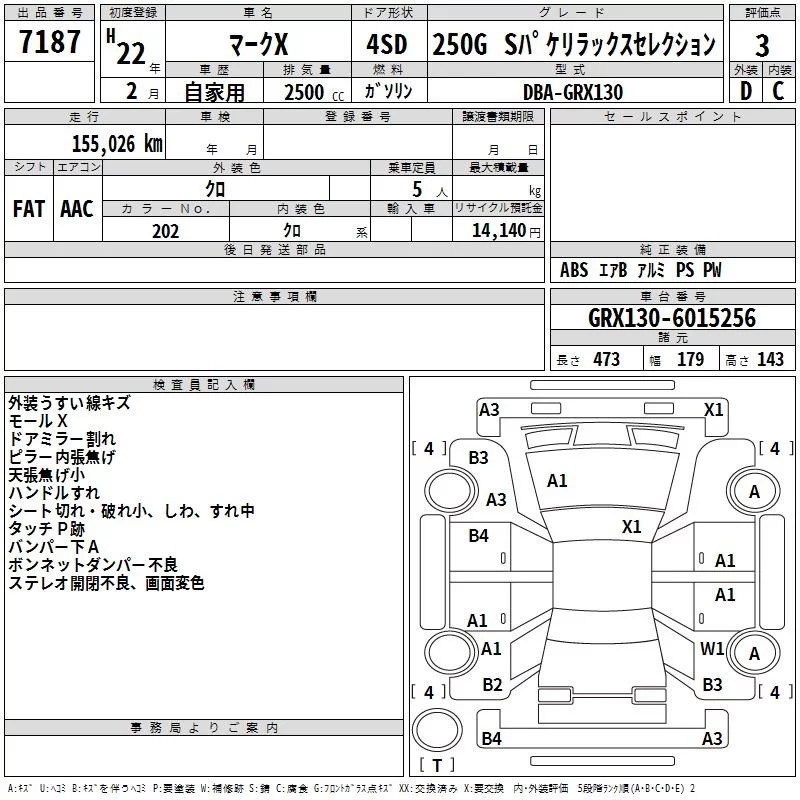Click the displacement value "2500 cc"
The image size is (800, 800).
pyautogui.click(x=314, y=92)
